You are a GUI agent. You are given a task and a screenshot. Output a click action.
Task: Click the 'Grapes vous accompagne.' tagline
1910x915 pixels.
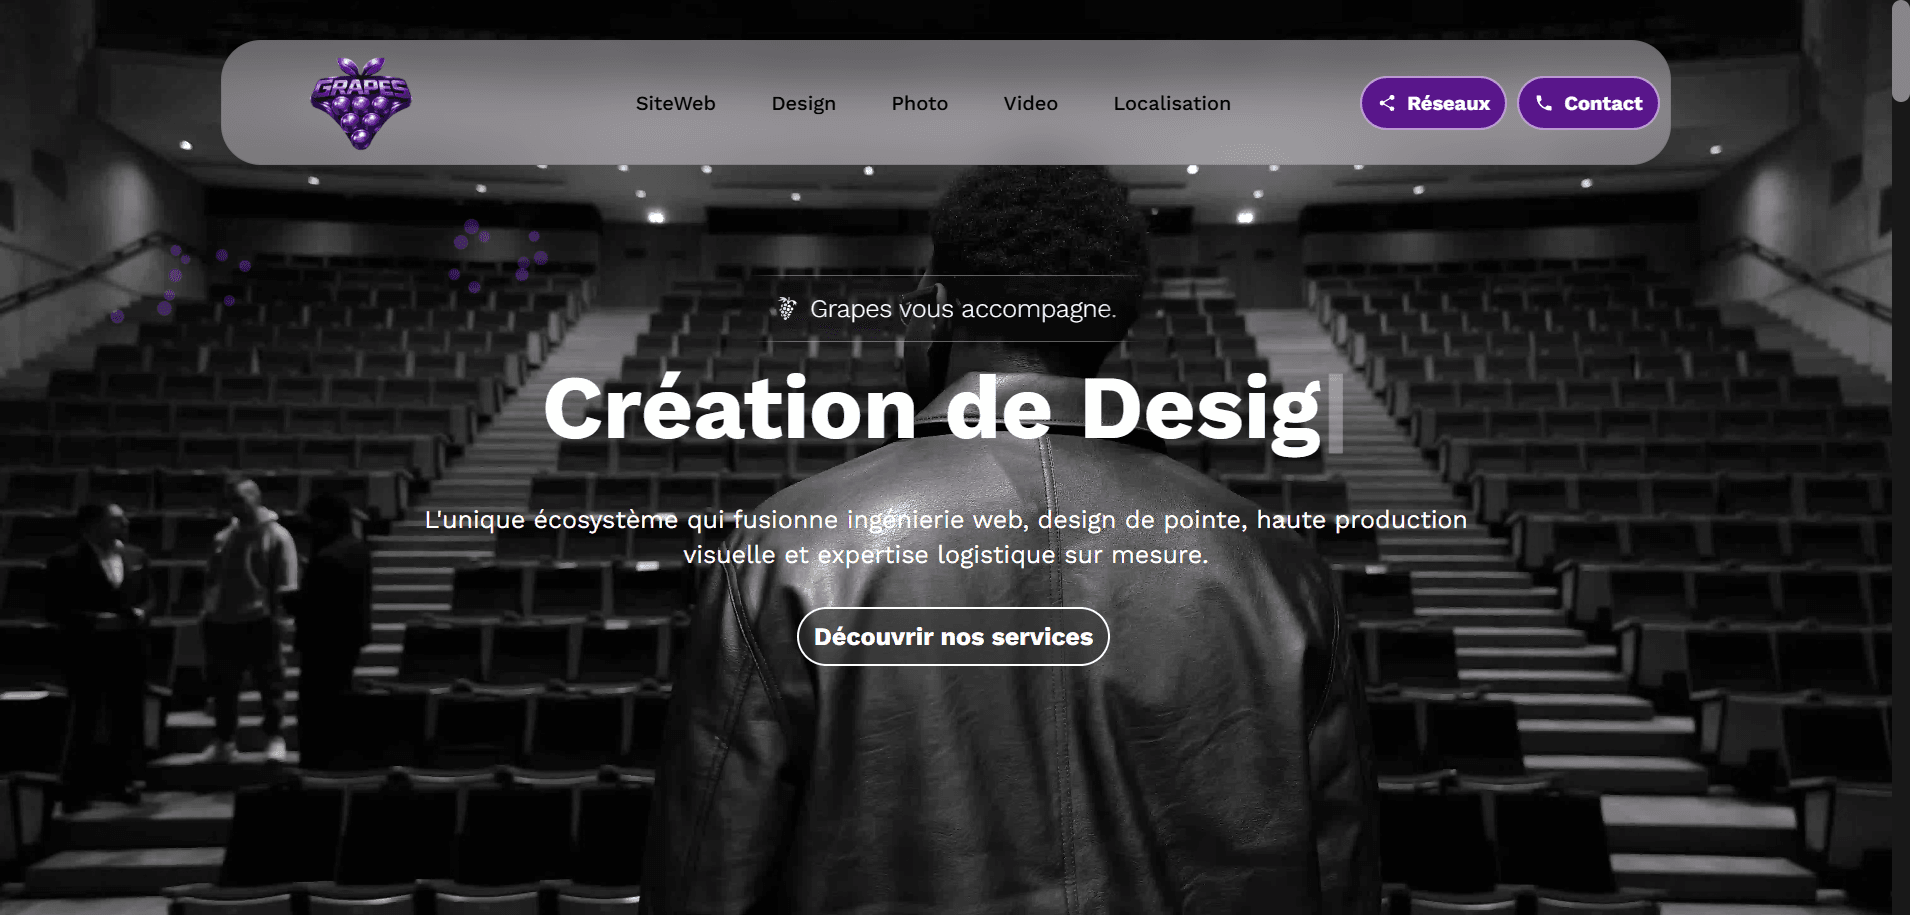point(963,309)
